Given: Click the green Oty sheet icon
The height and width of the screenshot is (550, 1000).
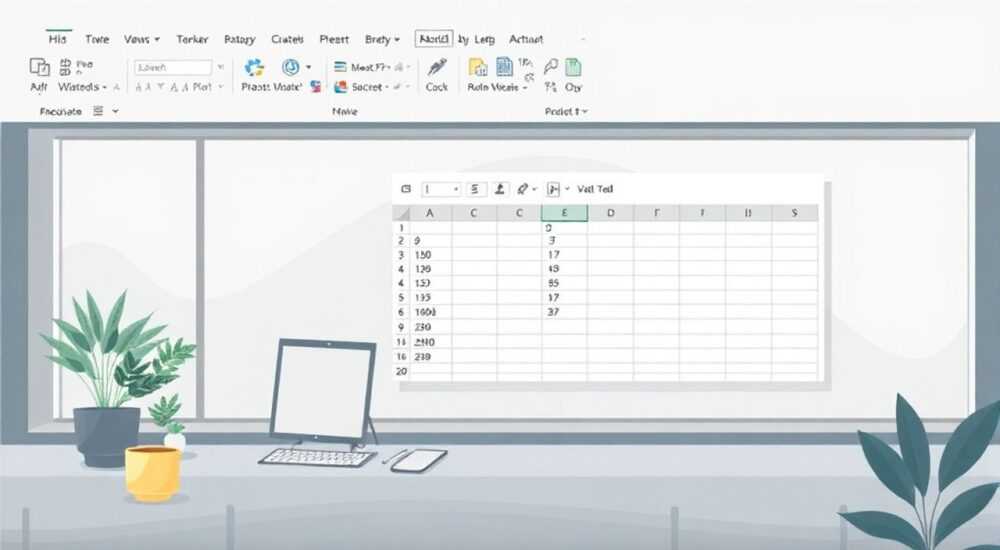Looking at the screenshot, I should point(573,67).
